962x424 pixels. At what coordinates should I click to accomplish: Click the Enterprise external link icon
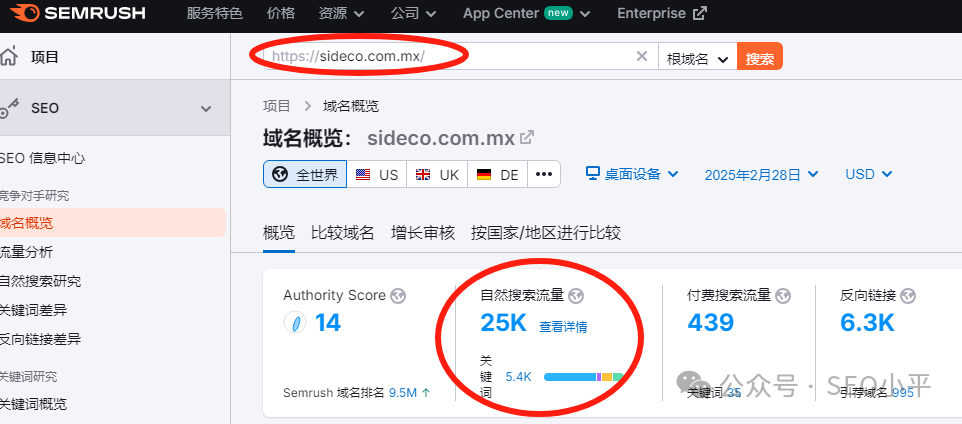pos(699,13)
